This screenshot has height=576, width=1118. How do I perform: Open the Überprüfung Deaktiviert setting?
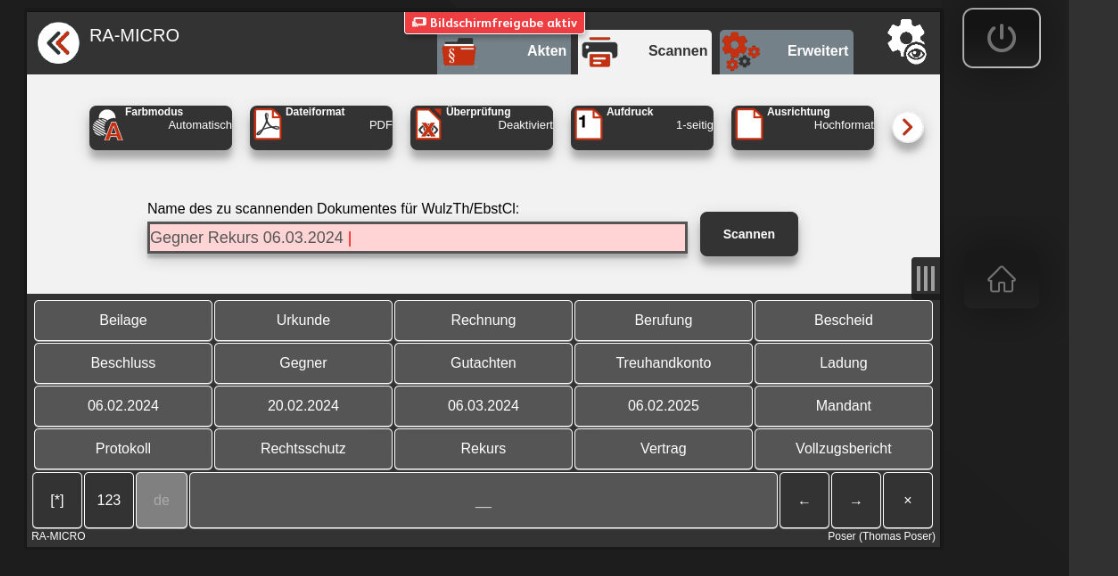tap(481, 128)
